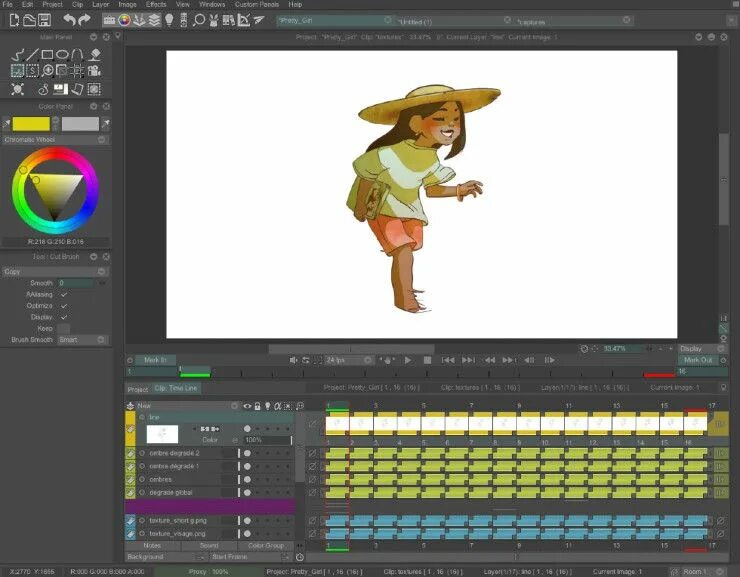Click the line layer 100% opacity slider
The width and height of the screenshot is (740, 577).
click(x=268, y=440)
